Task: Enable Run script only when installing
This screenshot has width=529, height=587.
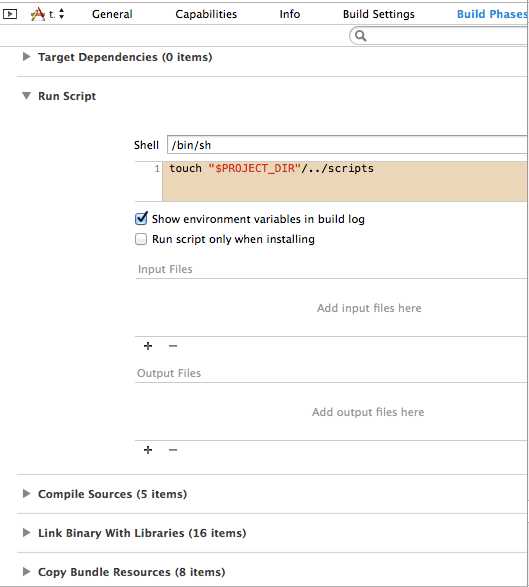Action: pos(141,239)
